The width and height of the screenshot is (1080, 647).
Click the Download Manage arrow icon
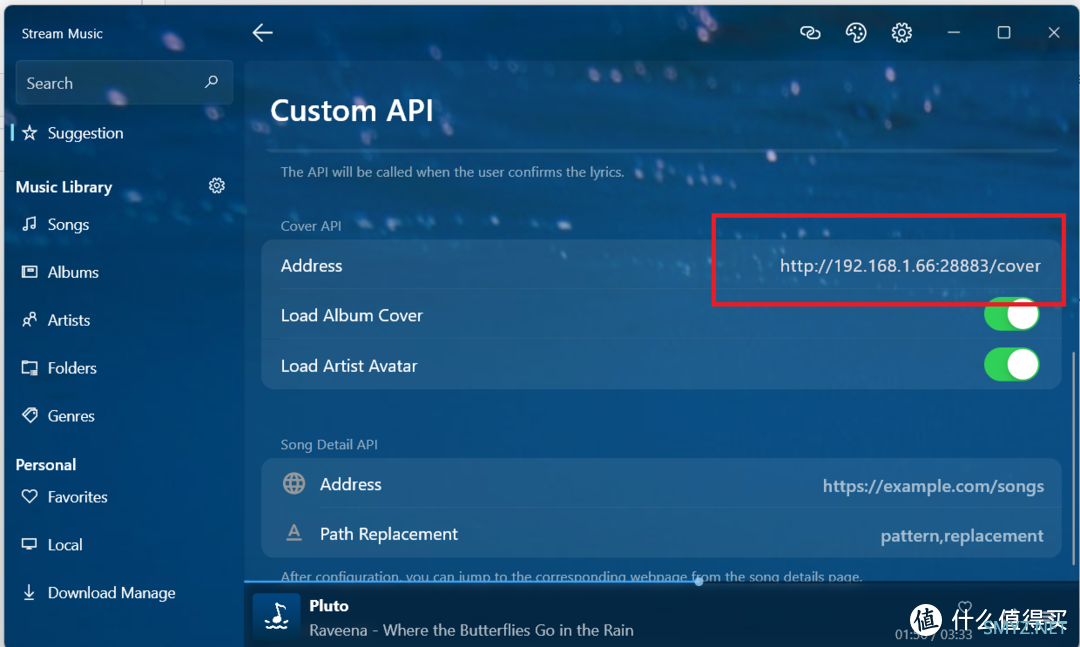30,592
